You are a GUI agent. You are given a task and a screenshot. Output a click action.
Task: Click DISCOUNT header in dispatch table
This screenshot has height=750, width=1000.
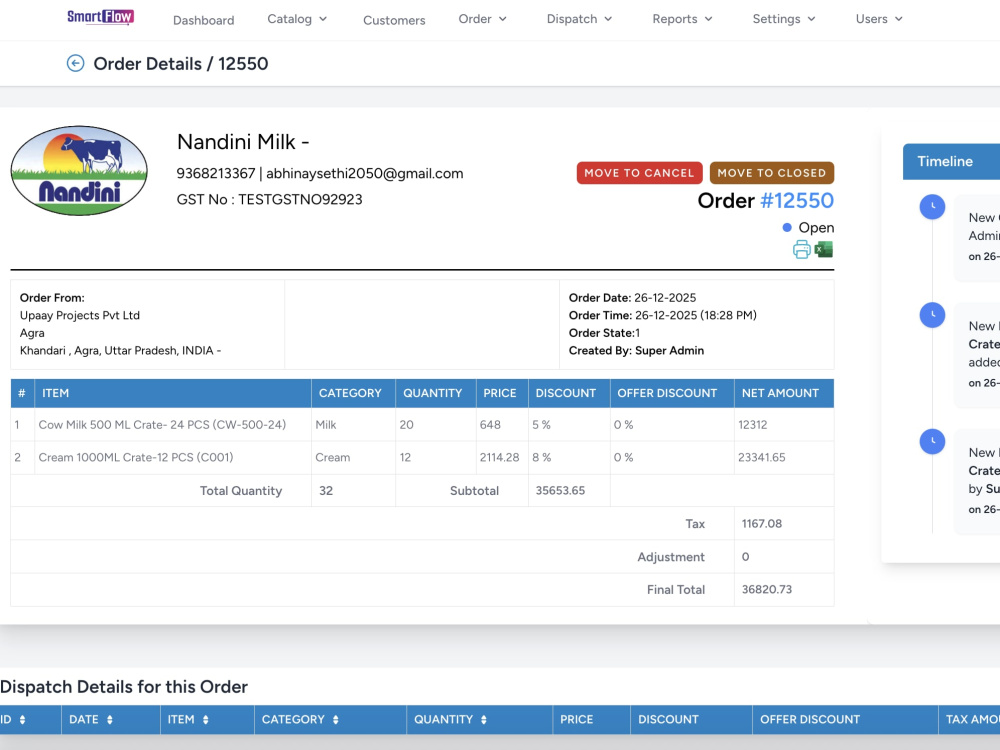[x=691, y=719]
